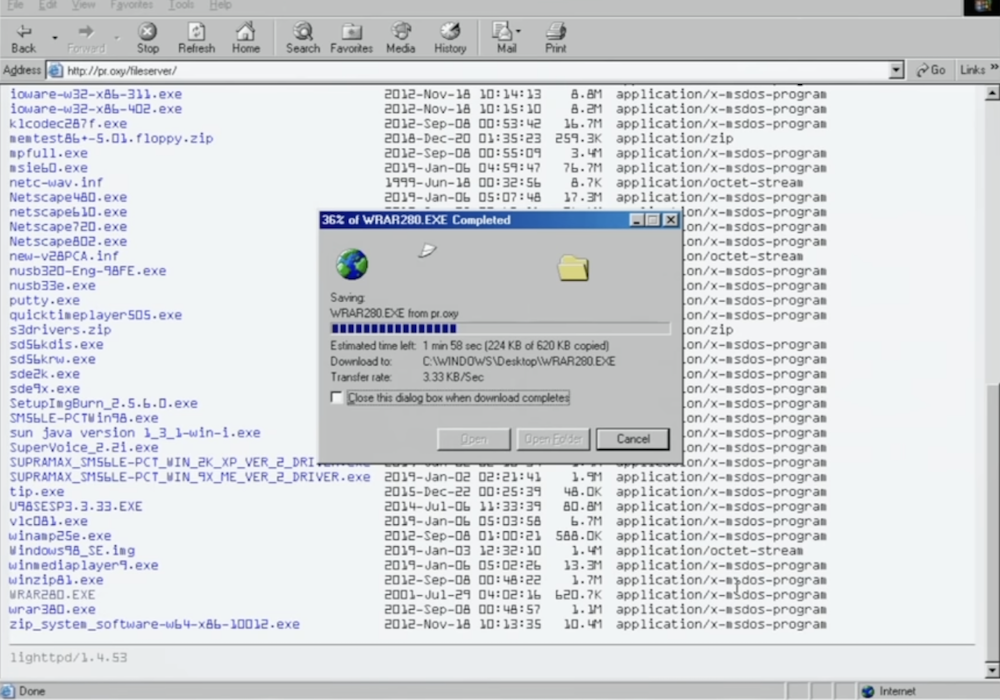Click the new-v28PCA.inf link

click(x=64, y=256)
